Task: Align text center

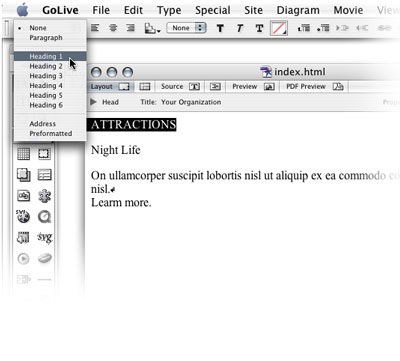Action: [113, 28]
